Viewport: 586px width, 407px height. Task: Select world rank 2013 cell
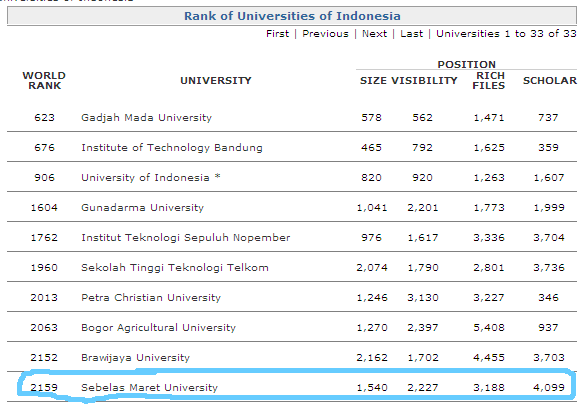click(44, 297)
